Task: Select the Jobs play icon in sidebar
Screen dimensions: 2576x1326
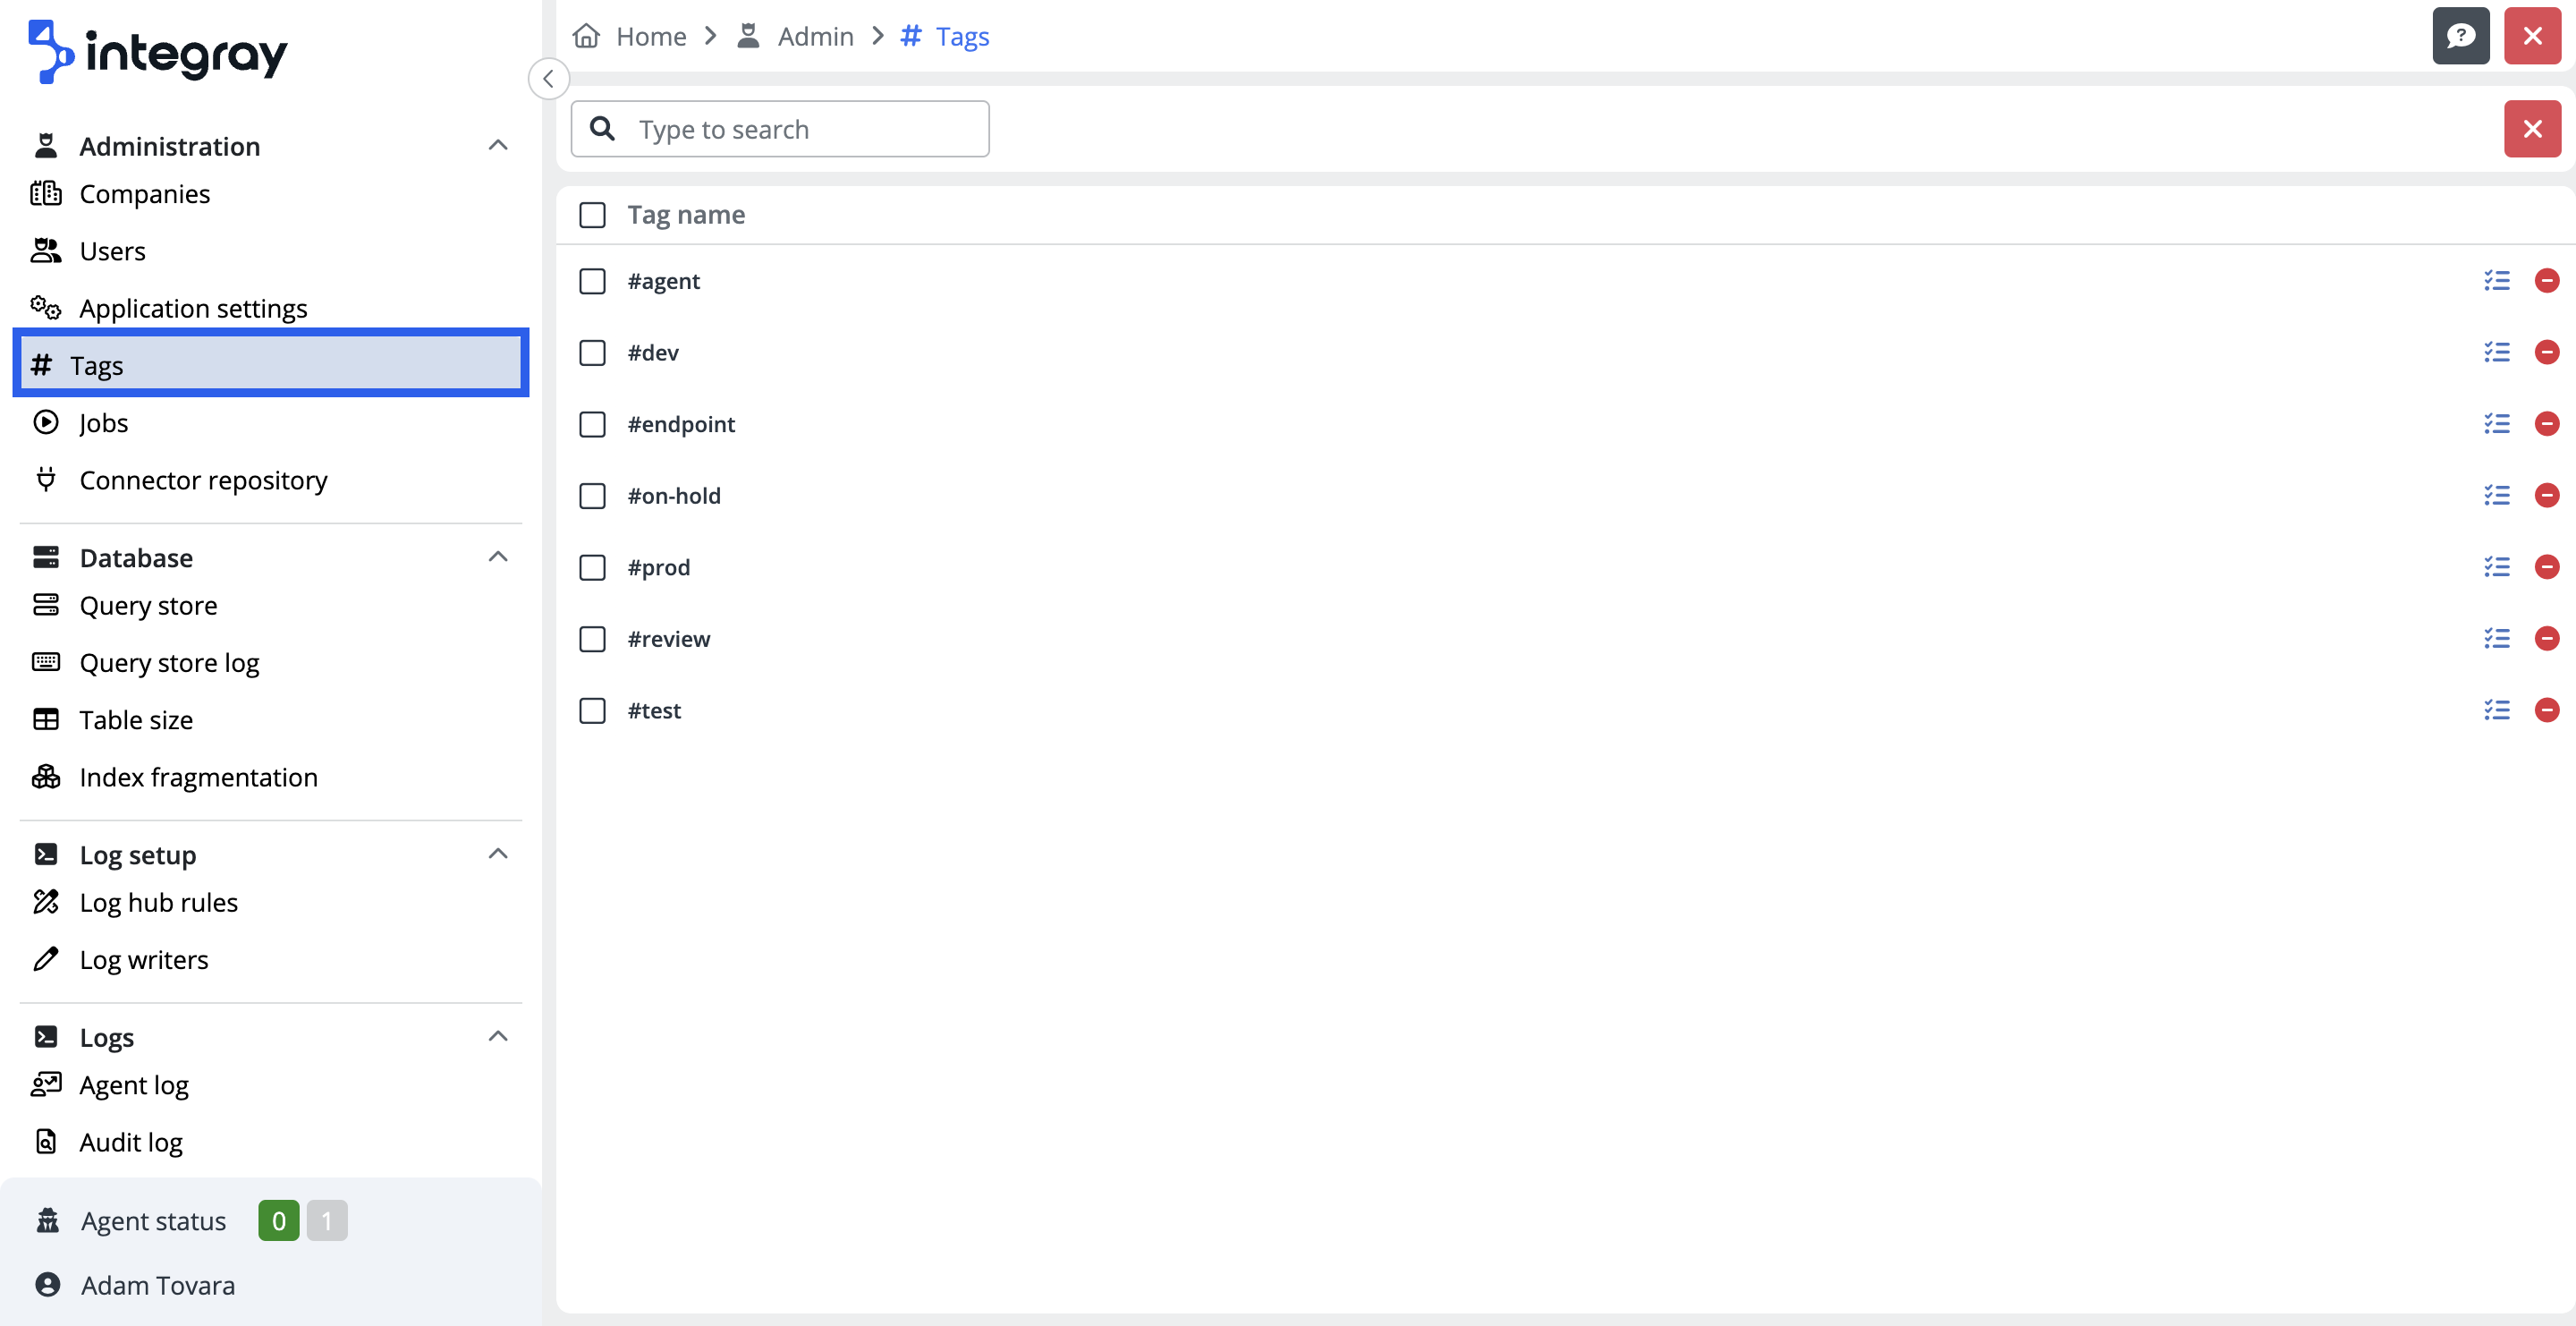Action: (46, 422)
